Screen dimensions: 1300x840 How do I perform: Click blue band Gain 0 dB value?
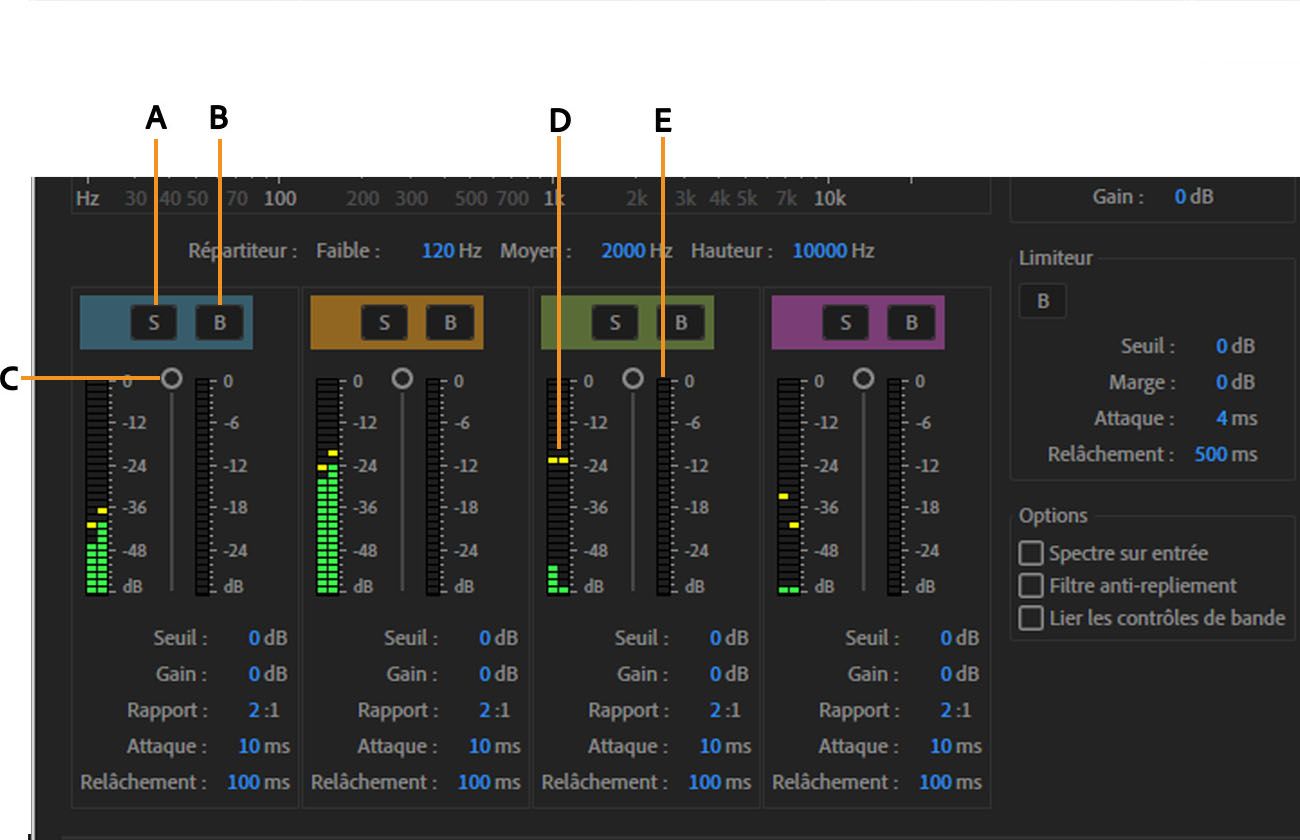pos(268,674)
